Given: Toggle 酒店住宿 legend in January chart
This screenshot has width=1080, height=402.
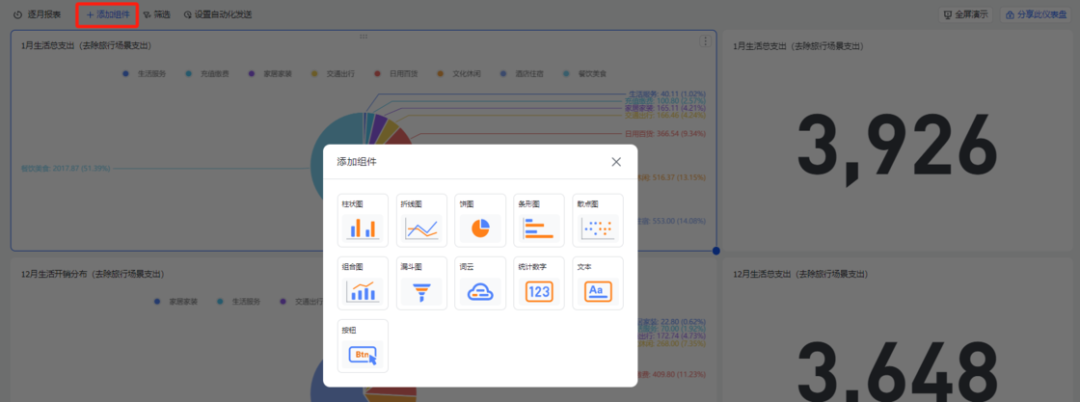Looking at the screenshot, I should (x=521, y=73).
